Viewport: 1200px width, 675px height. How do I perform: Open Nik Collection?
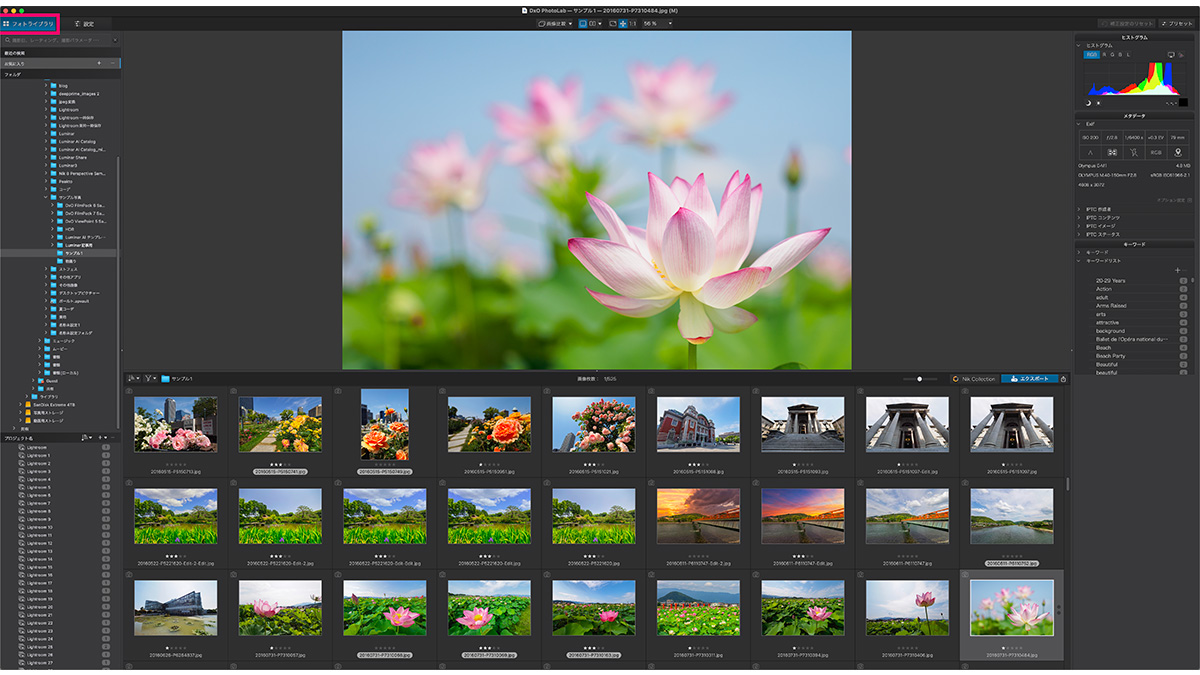975,379
